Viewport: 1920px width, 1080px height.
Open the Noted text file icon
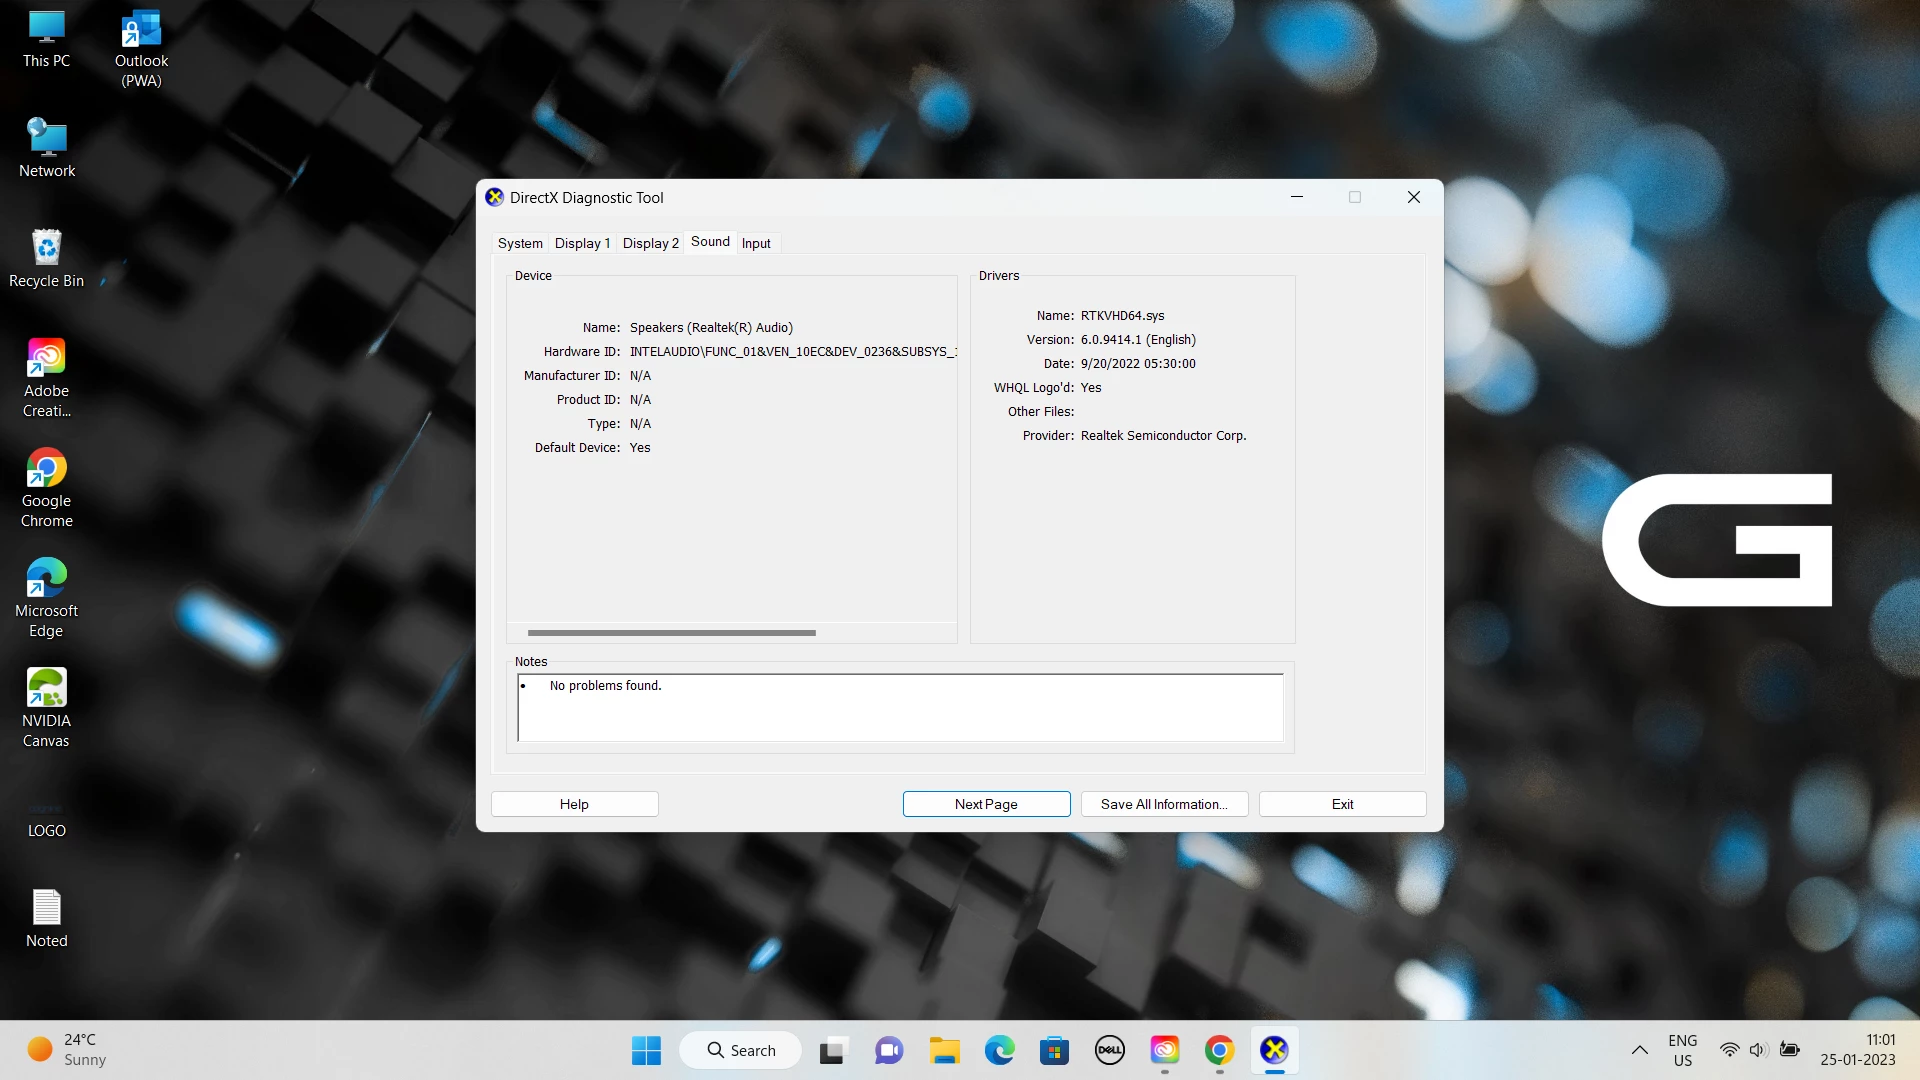46,917
